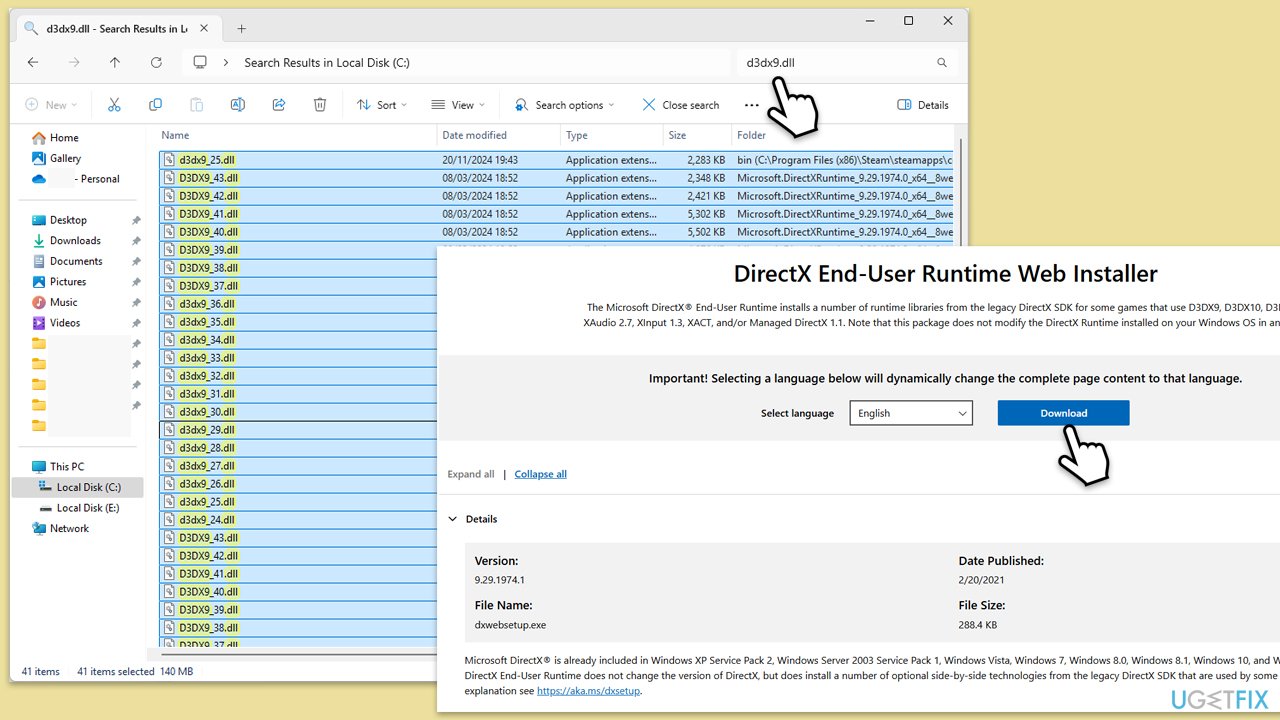The width and height of the screenshot is (1280, 720).
Task: Click the blue Download button
Action: [x=1064, y=413]
